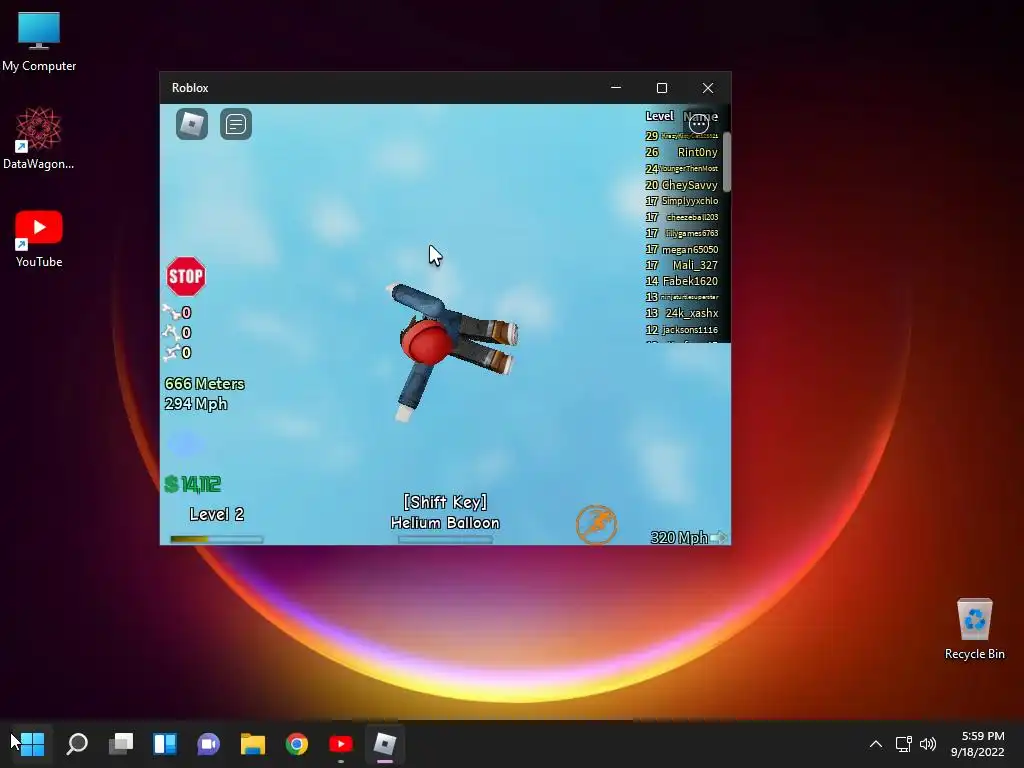1024x768 pixels.
Task: Click the 320 Mph speed text
Action: tap(679, 537)
